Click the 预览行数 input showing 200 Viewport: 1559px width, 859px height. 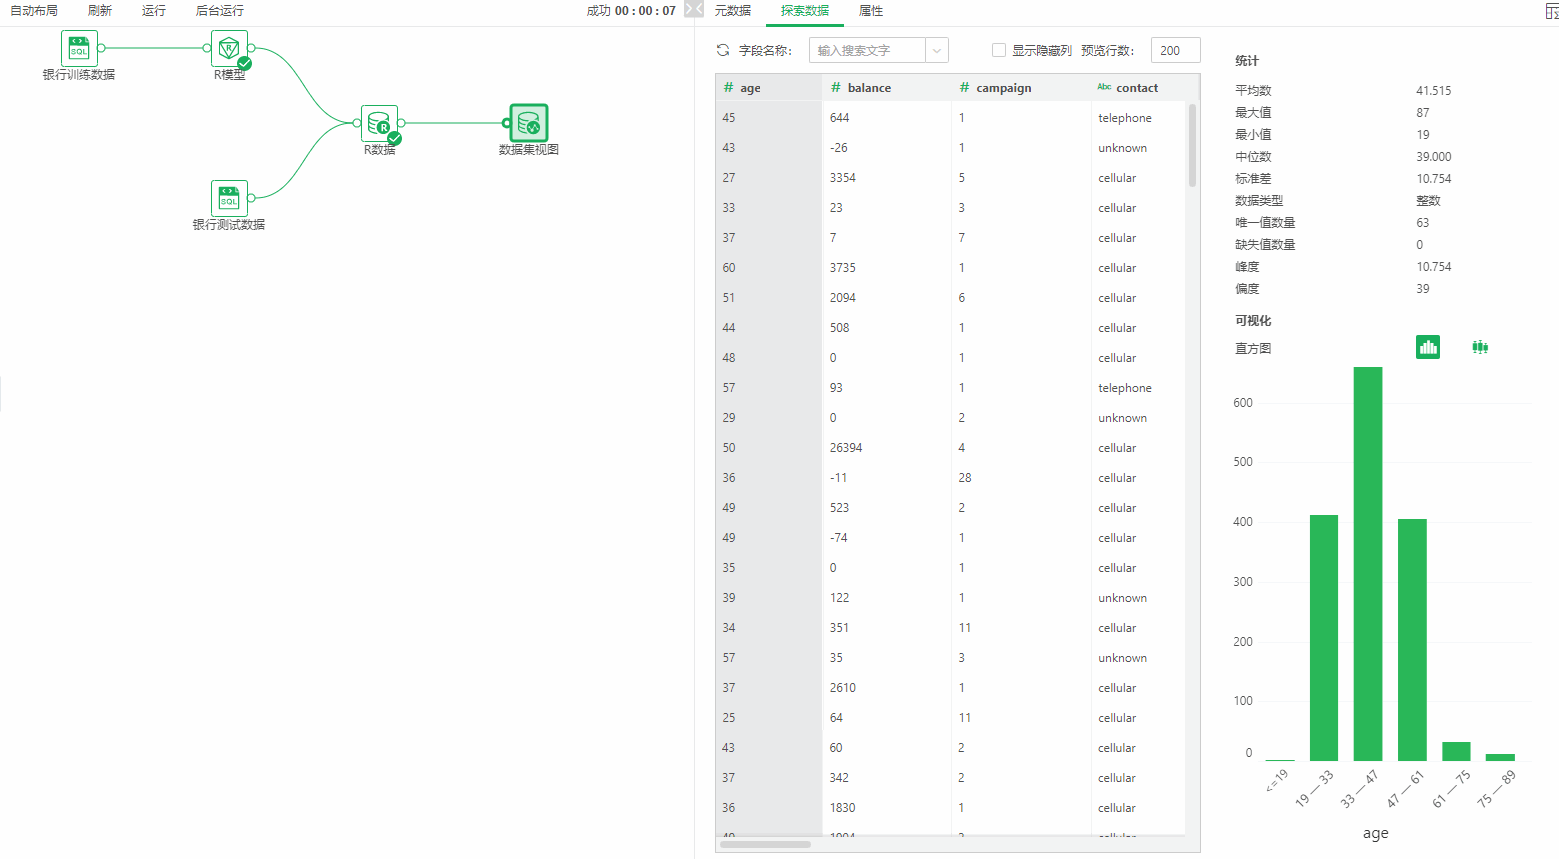pos(1175,49)
